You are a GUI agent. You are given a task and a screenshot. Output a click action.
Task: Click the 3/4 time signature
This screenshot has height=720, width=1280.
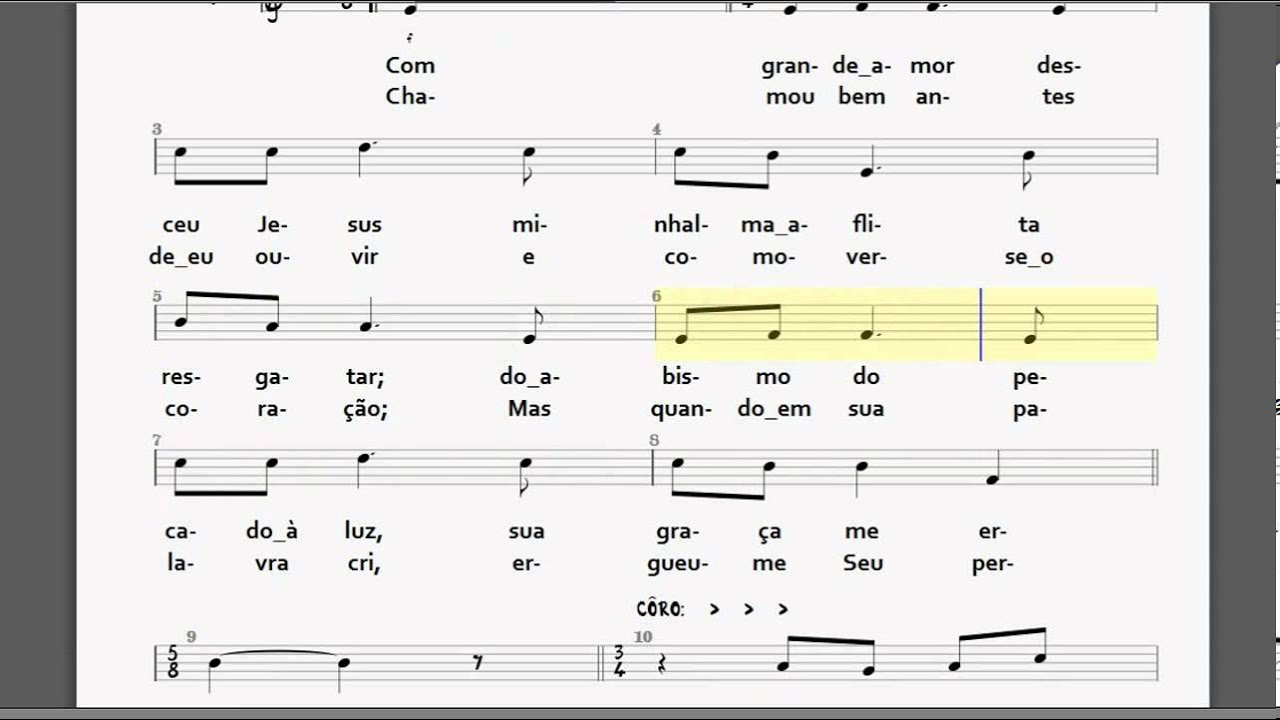[619, 662]
